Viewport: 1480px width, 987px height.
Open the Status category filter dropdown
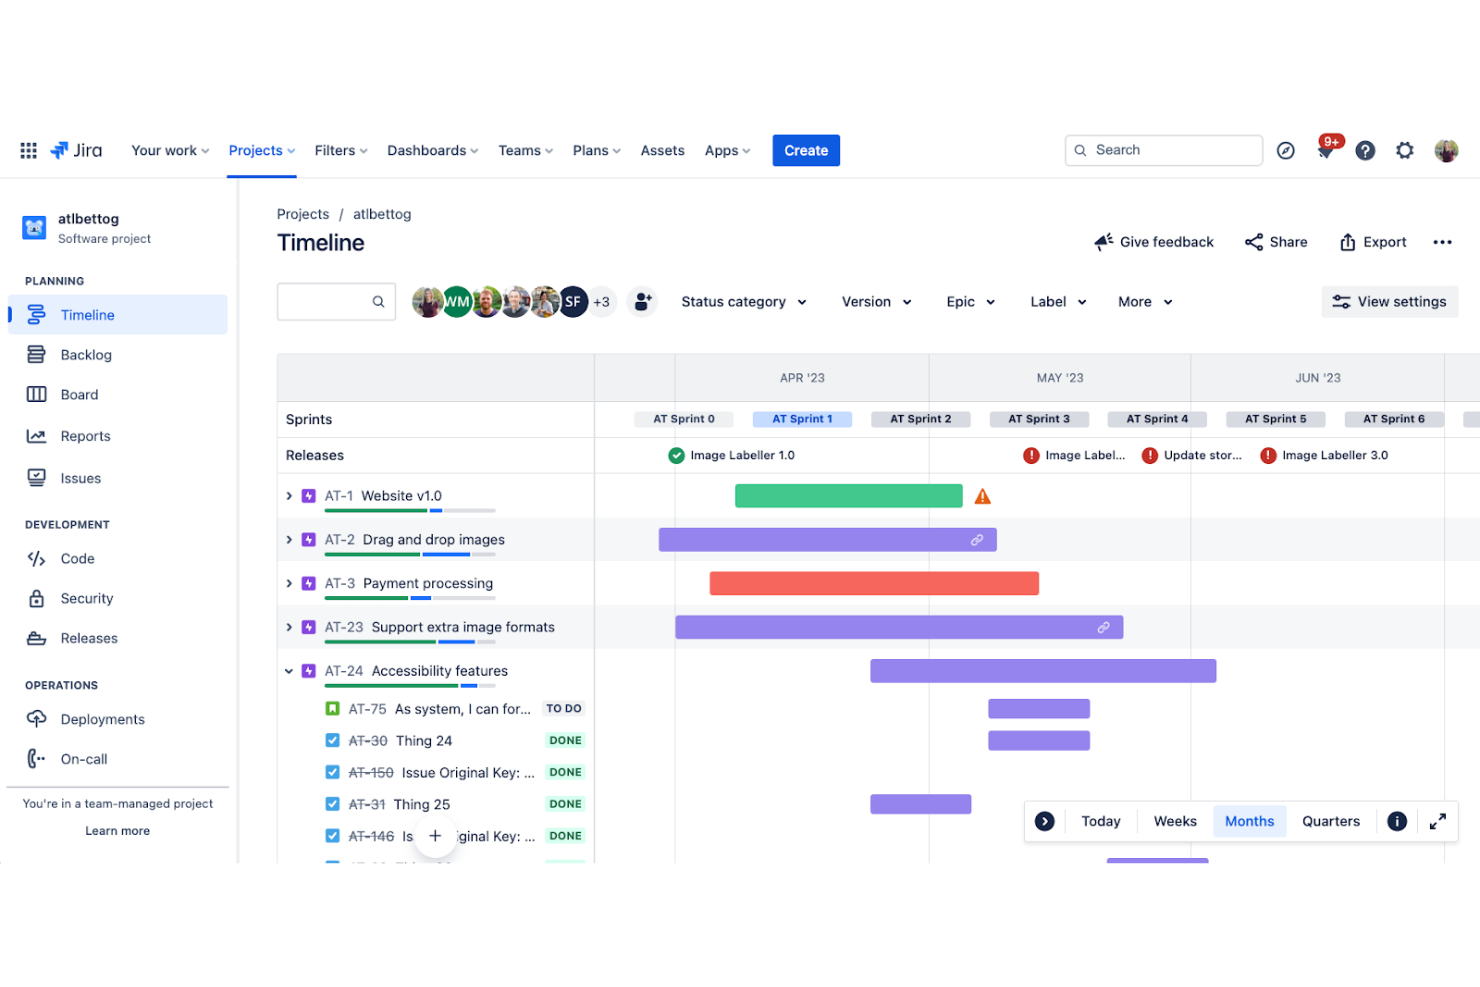point(743,301)
